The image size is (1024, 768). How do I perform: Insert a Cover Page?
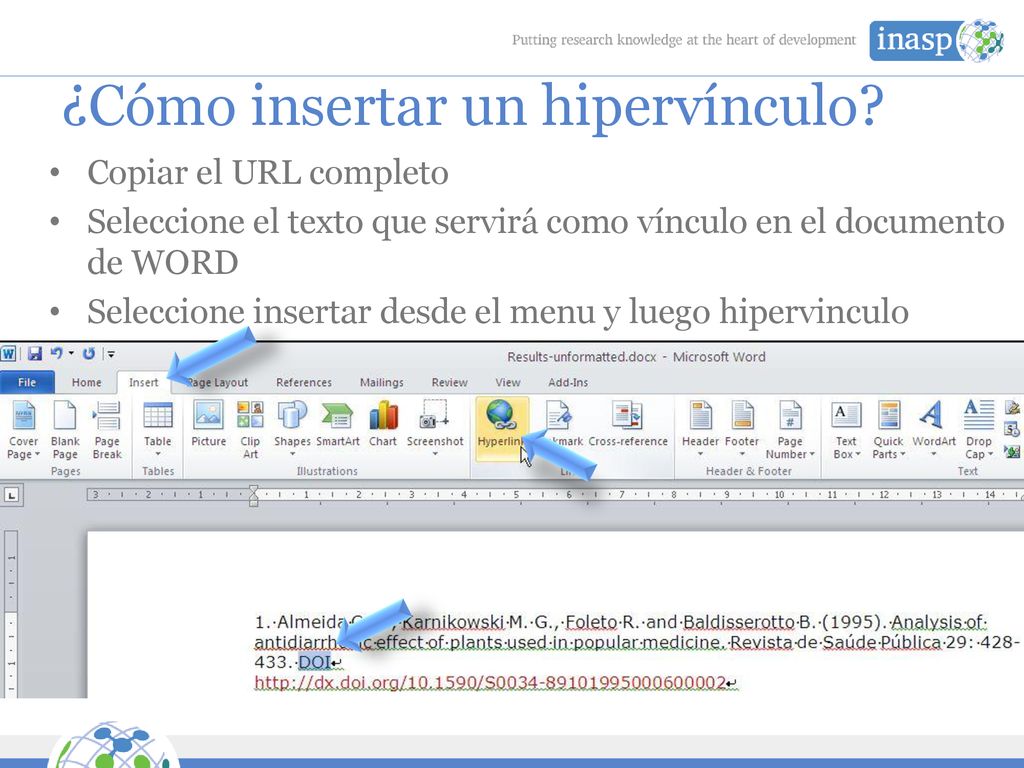24,431
